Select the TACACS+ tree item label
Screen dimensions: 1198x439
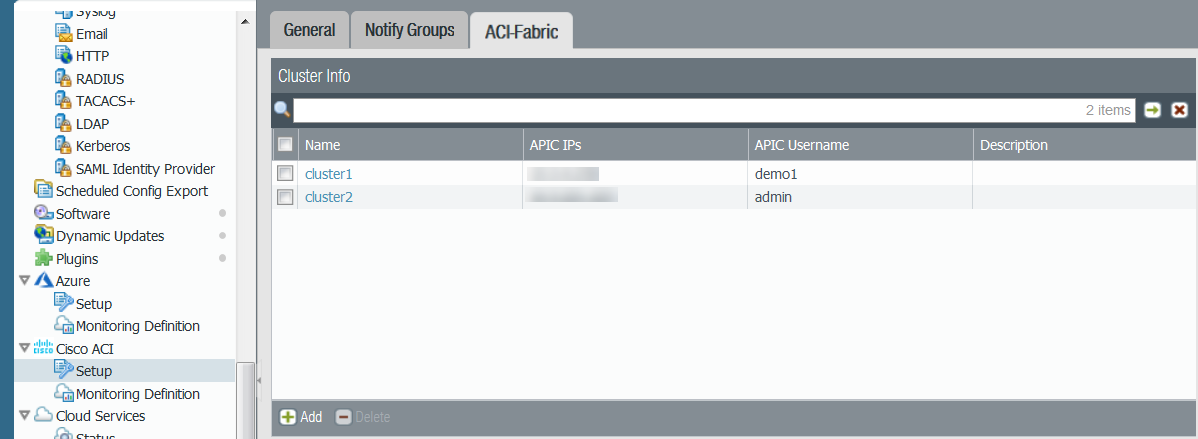tap(105, 101)
